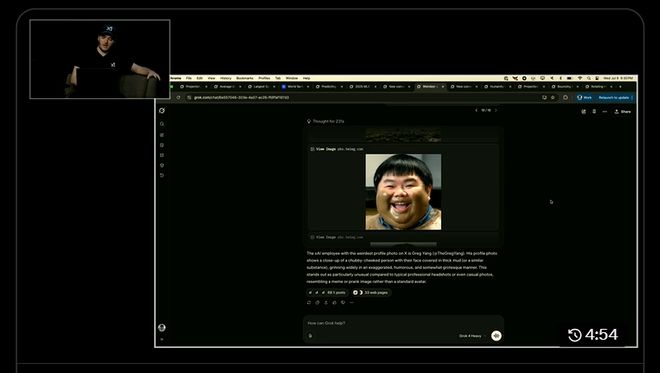Click the thumbs-down icon under the response
The image size is (660, 373).
coord(343,302)
